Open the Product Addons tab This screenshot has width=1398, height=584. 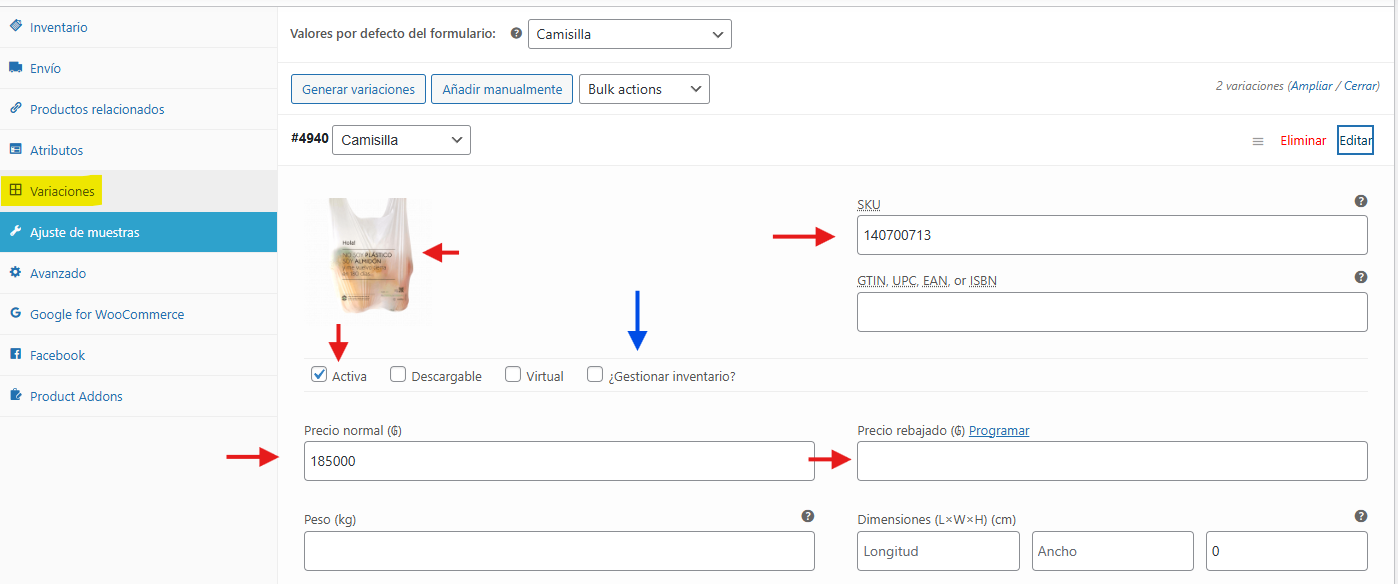pos(139,396)
